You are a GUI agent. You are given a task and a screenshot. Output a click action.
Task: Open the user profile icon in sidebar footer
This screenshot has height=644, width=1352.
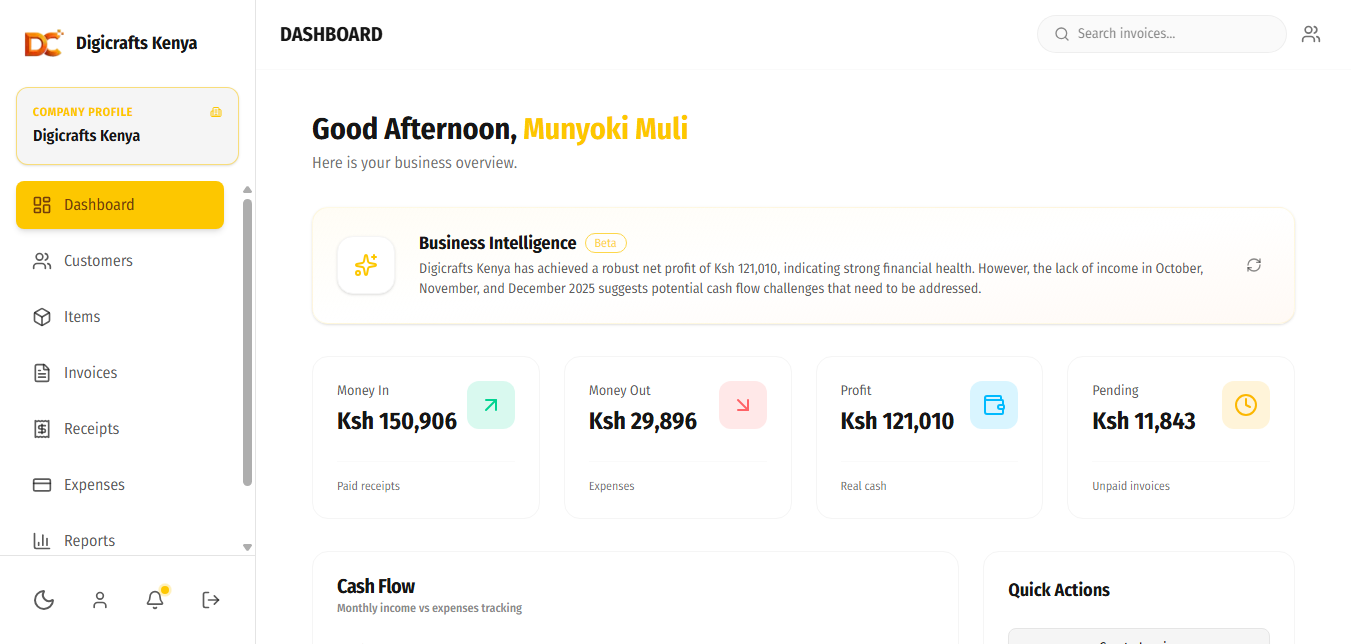(100, 600)
